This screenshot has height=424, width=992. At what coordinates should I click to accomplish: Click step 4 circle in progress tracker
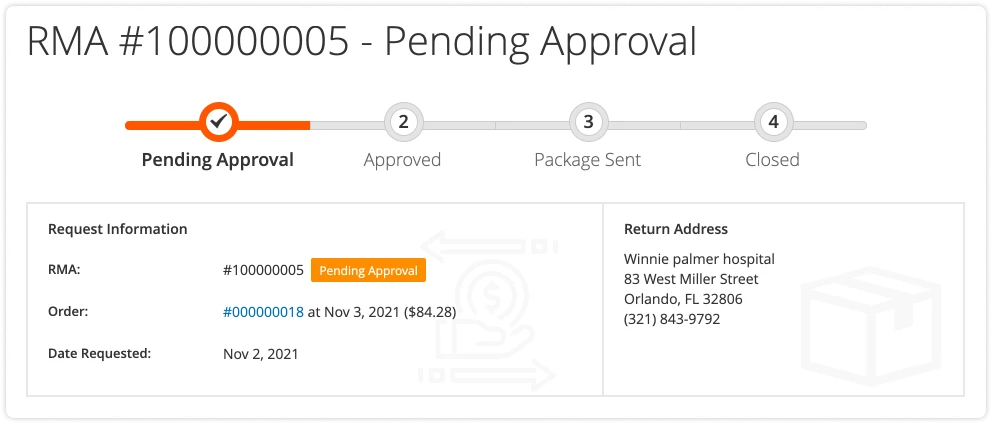point(772,123)
